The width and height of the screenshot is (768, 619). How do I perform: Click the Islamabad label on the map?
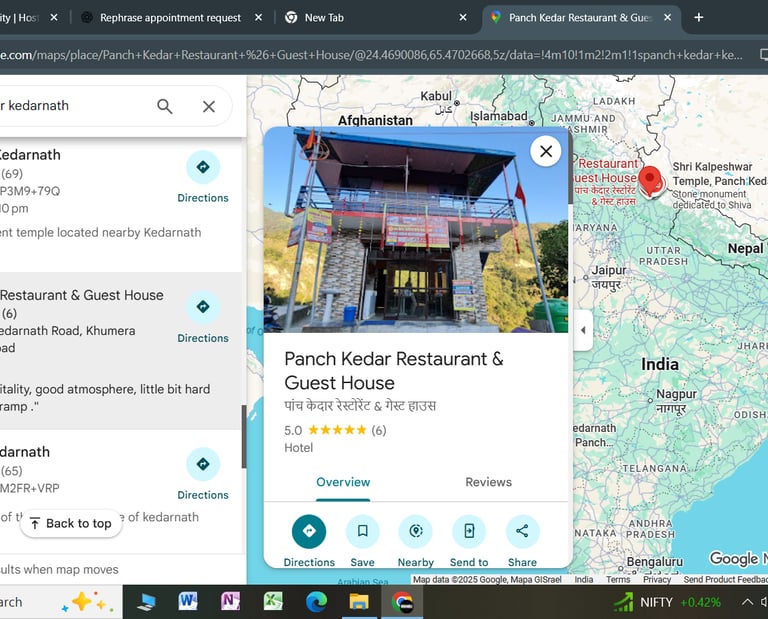click(x=499, y=116)
